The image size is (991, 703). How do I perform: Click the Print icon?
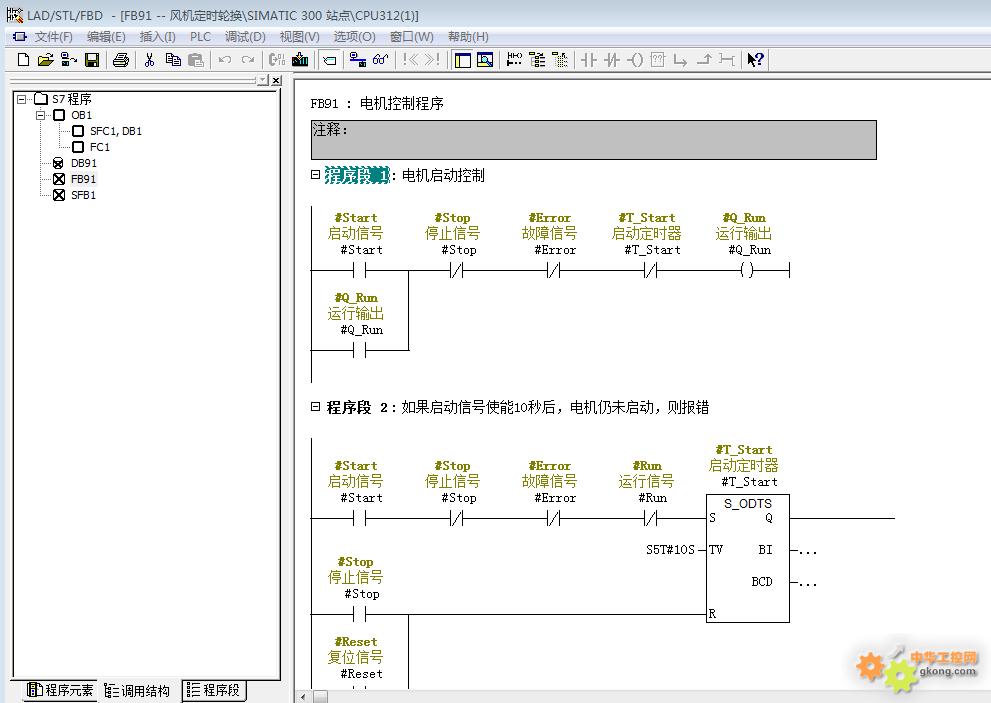[121, 60]
